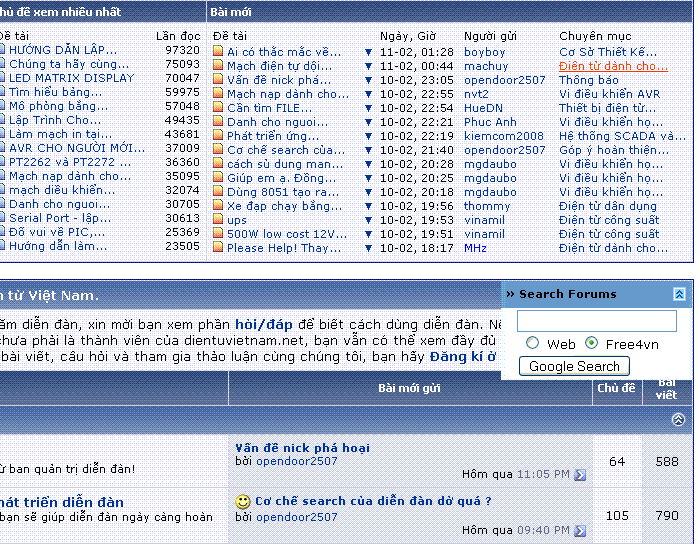
Task: View the profile of user thommy
Action: tap(487, 206)
